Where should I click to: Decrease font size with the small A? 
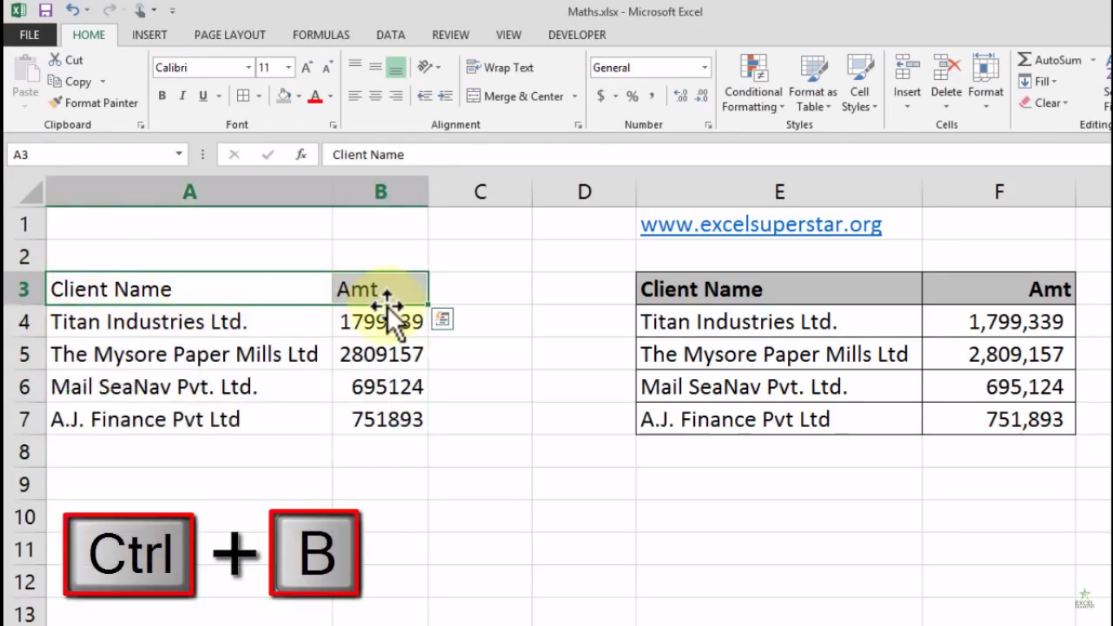click(327, 67)
